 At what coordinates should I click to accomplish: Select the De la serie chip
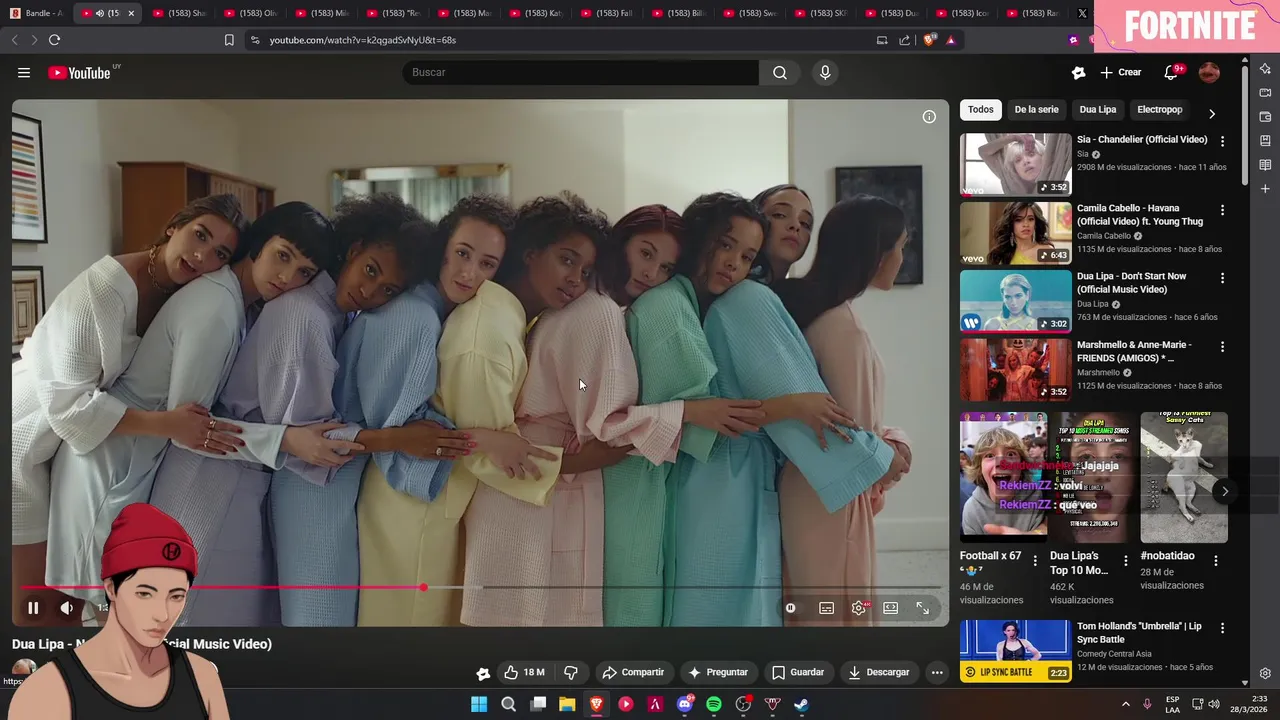pyautogui.click(x=1036, y=110)
